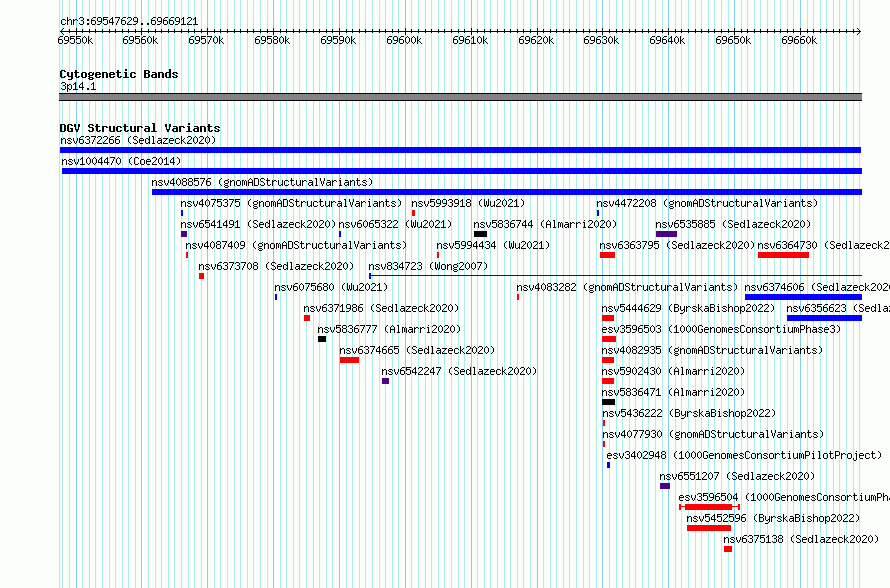This screenshot has width=890, height=588.
Task: Open nsv4087409 (gnomADStructuralVariants) label
Action: (296, 245)
